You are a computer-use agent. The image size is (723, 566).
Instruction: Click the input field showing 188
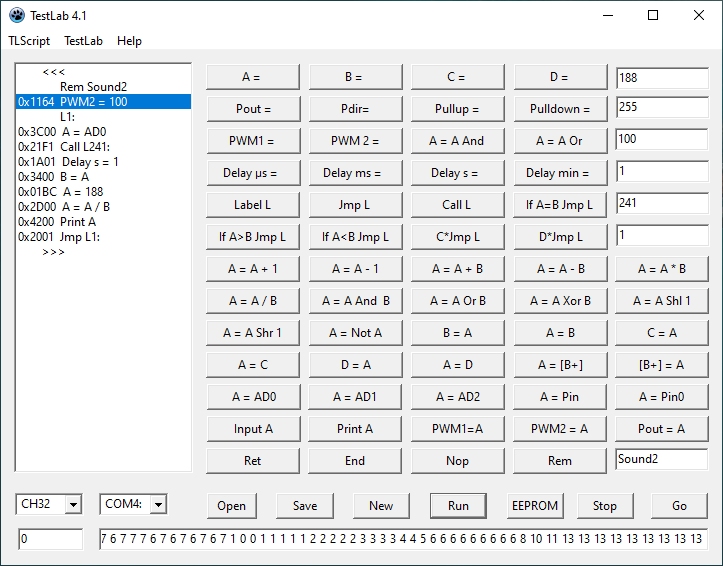[661, 77]
